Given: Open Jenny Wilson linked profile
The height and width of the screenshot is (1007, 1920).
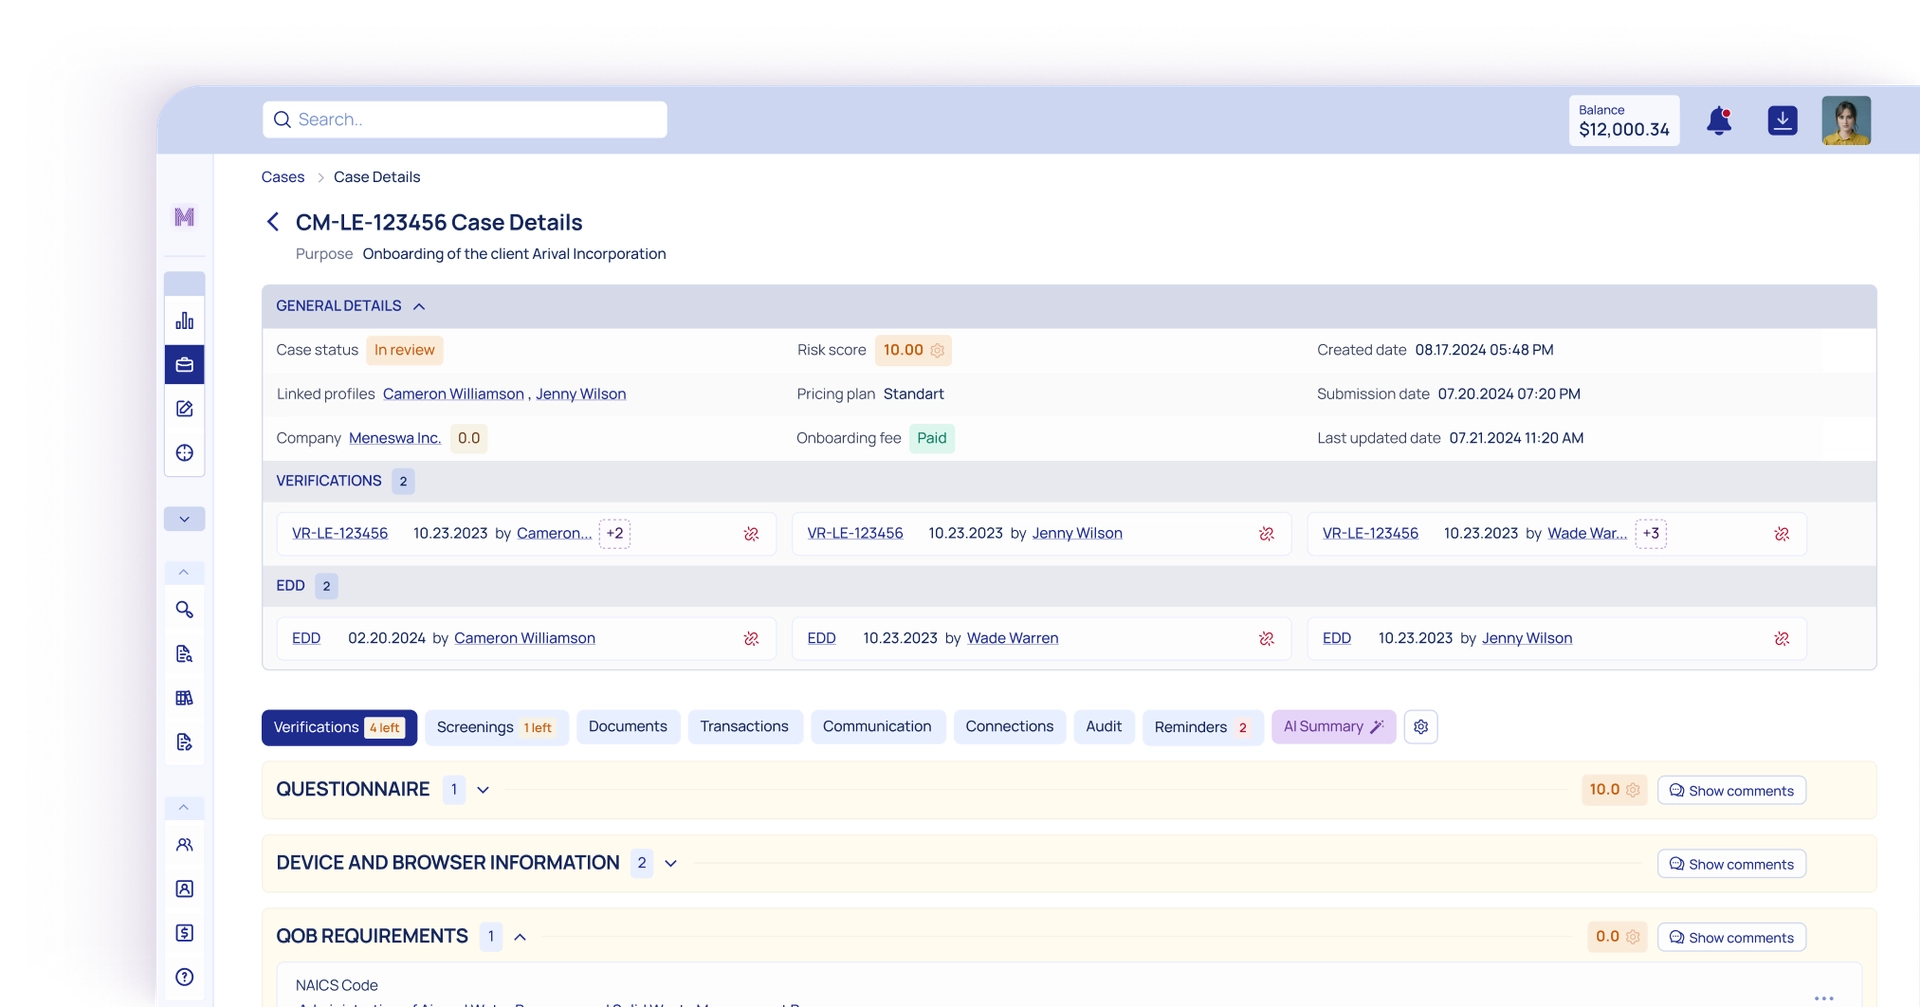Looking at the screenshot, I should [x=581, y=394].
